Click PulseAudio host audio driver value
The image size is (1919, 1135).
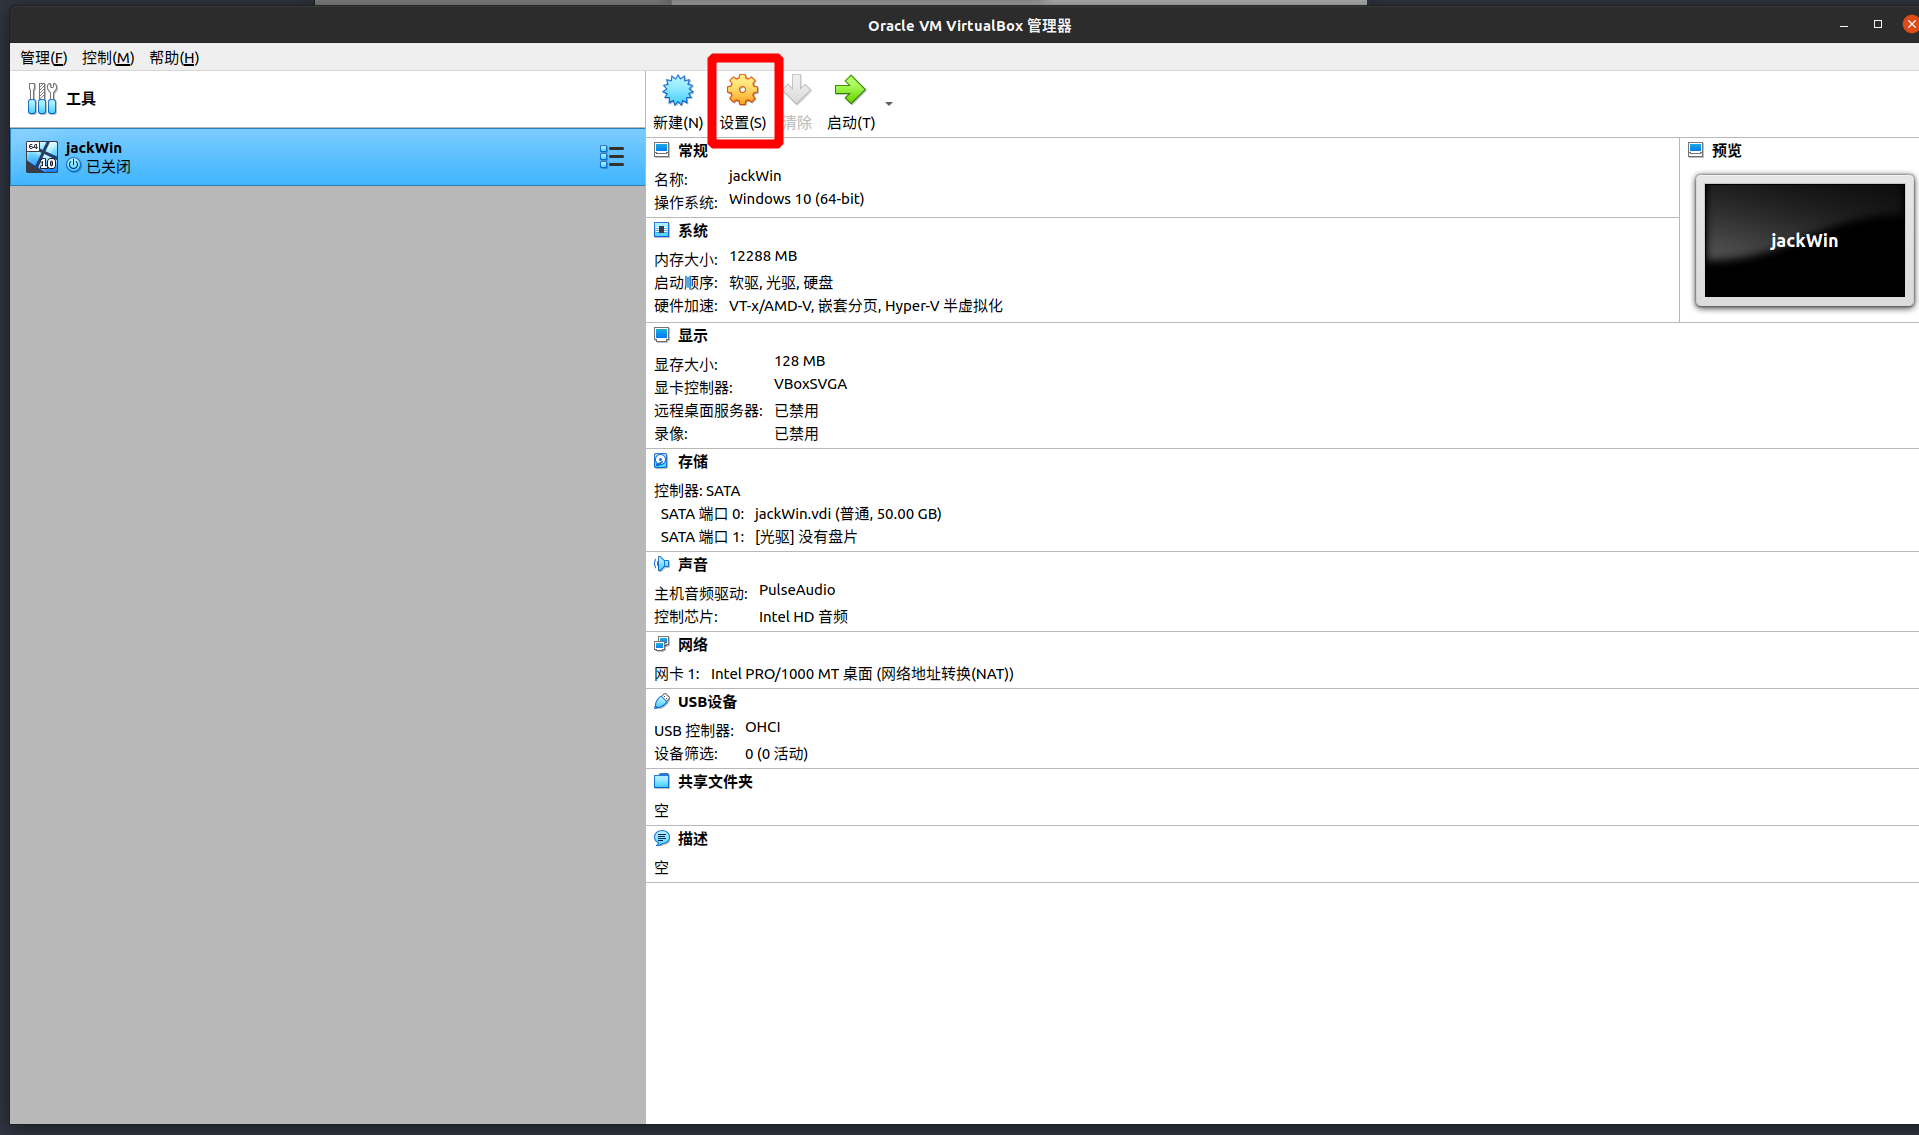797,590
